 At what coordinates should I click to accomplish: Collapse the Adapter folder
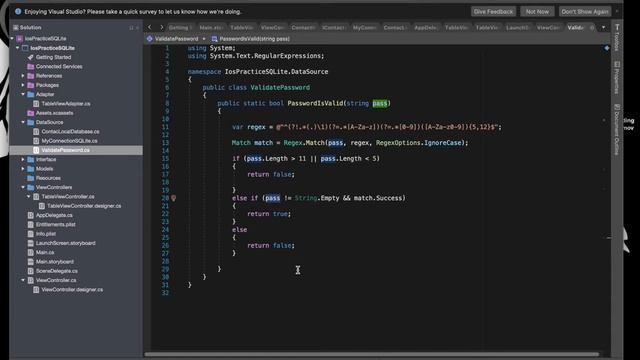23,94
